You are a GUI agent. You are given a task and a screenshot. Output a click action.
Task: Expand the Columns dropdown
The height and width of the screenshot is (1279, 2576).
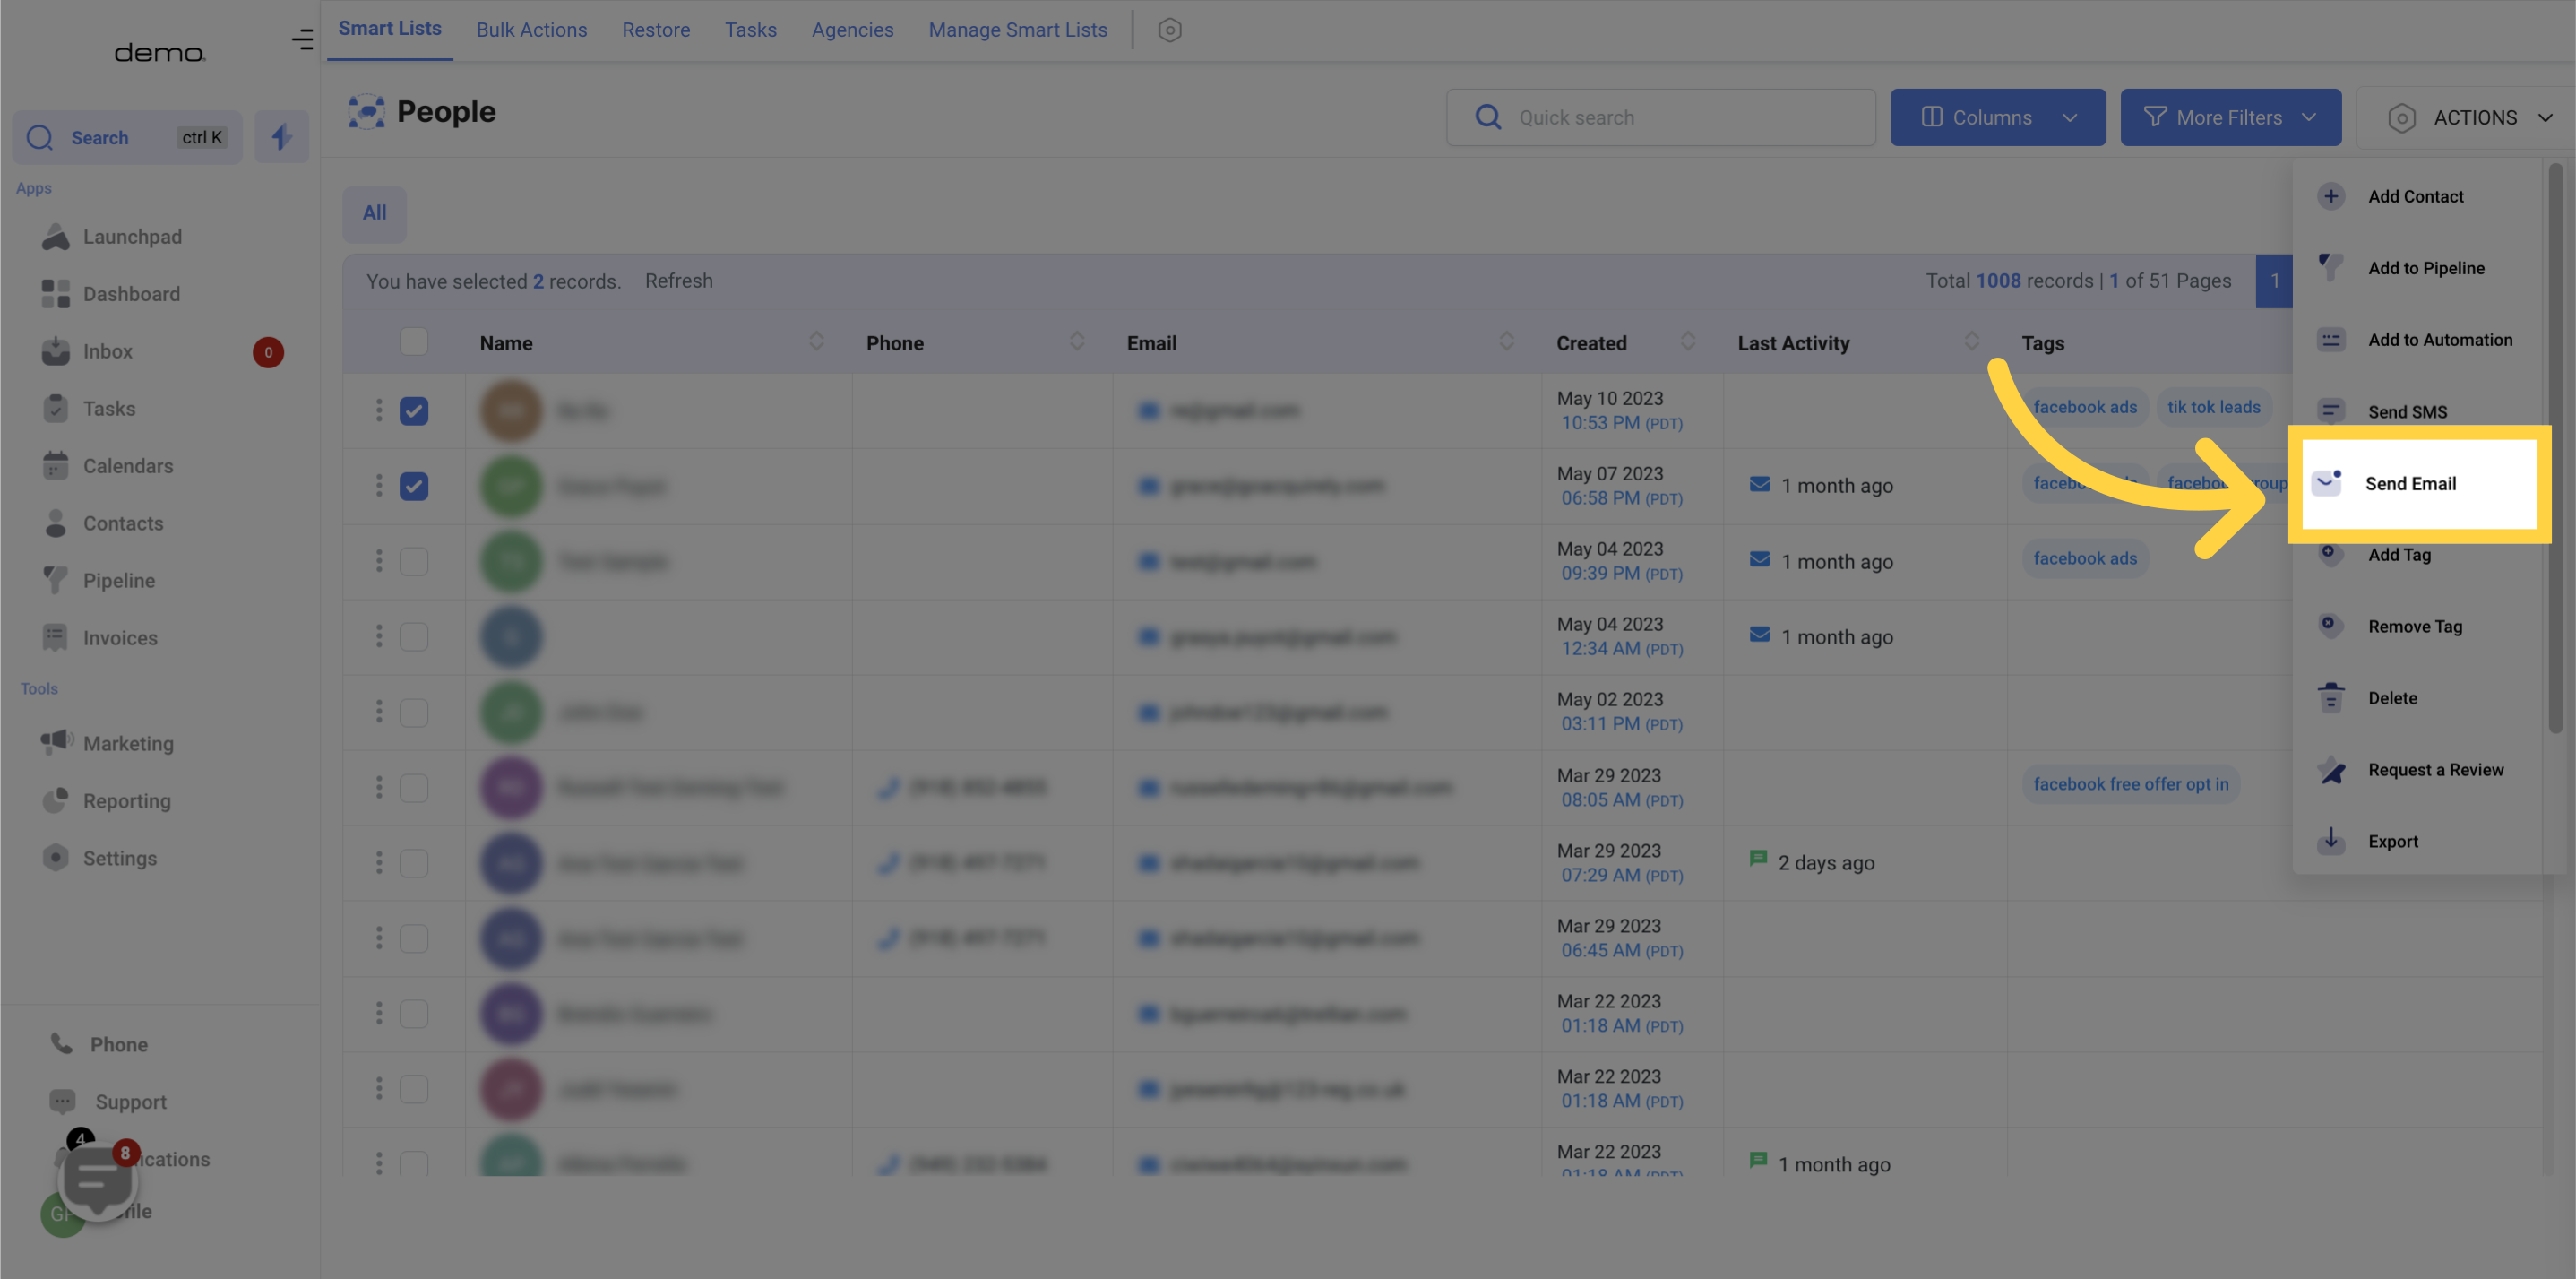pos(1997,117)
